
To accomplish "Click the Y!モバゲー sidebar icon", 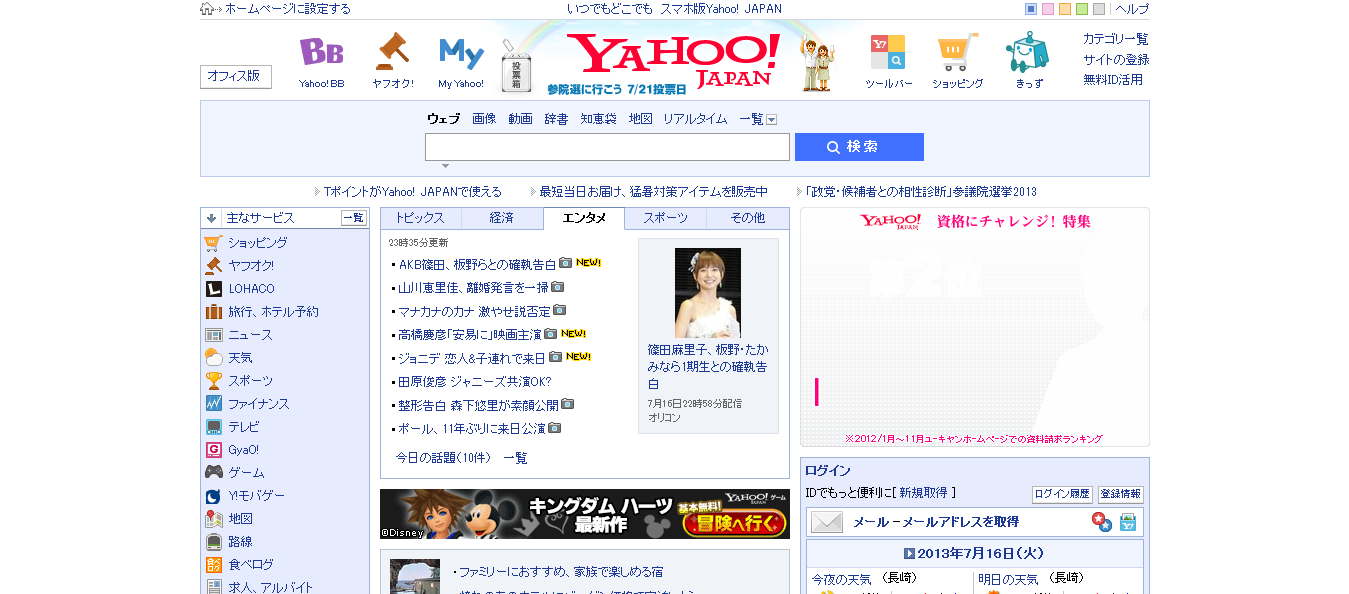I will tap(213, 496).
